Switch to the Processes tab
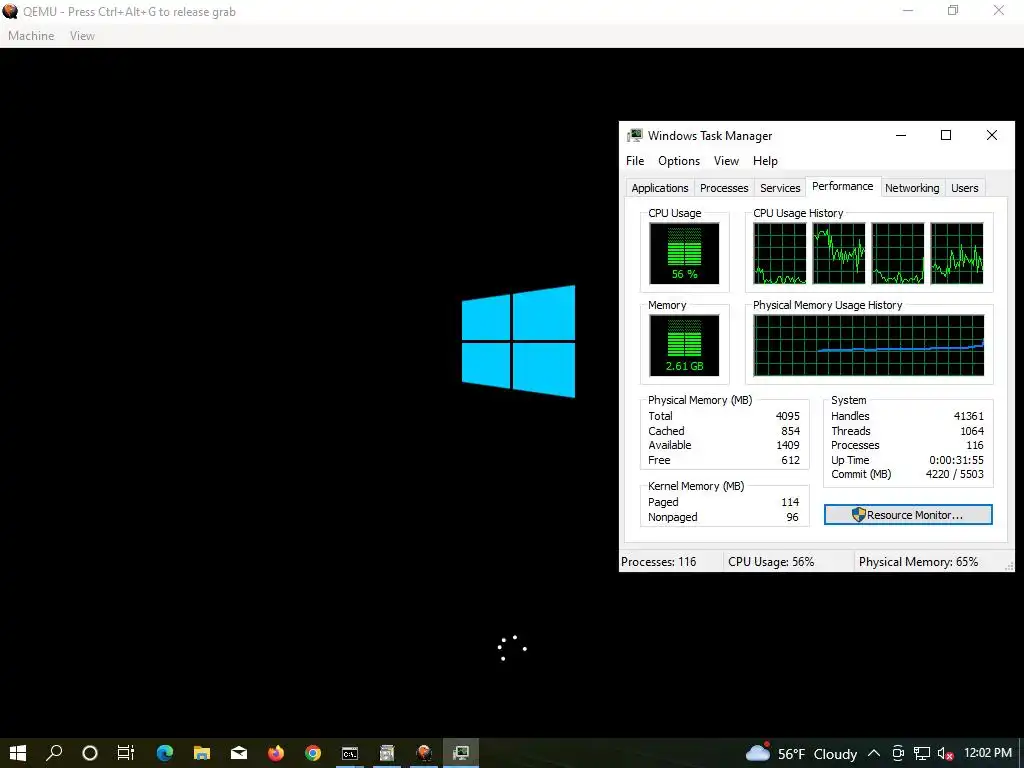This screenshot has width=1024, height=768. tap(724, 188)
